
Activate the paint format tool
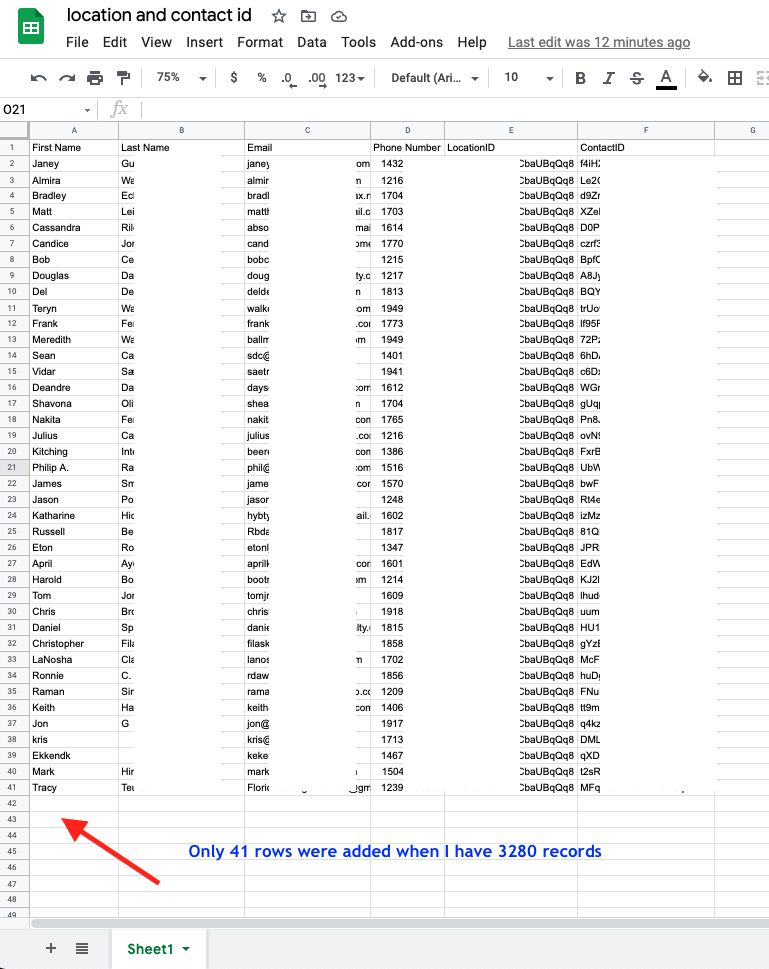click(x=124, y=78)
